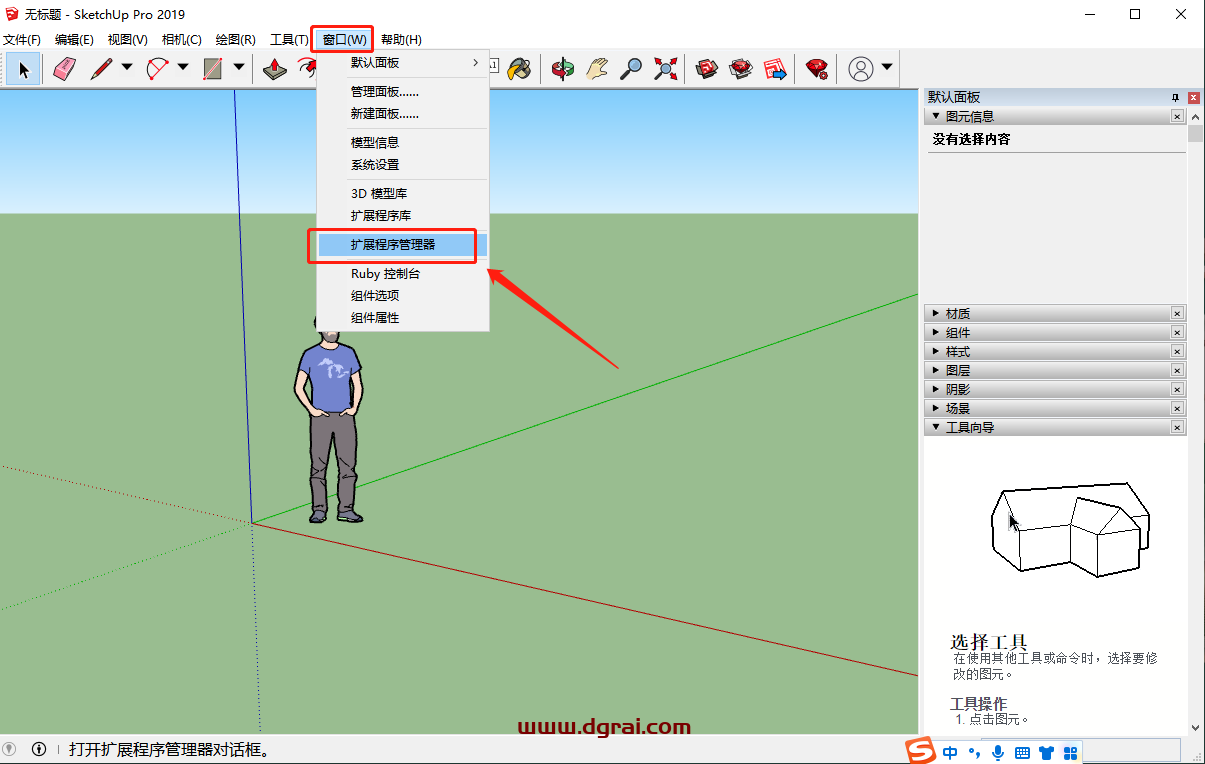Screen dimensions: 1205x764
Task: Expand the 图层 panel section
Action: 935,369
